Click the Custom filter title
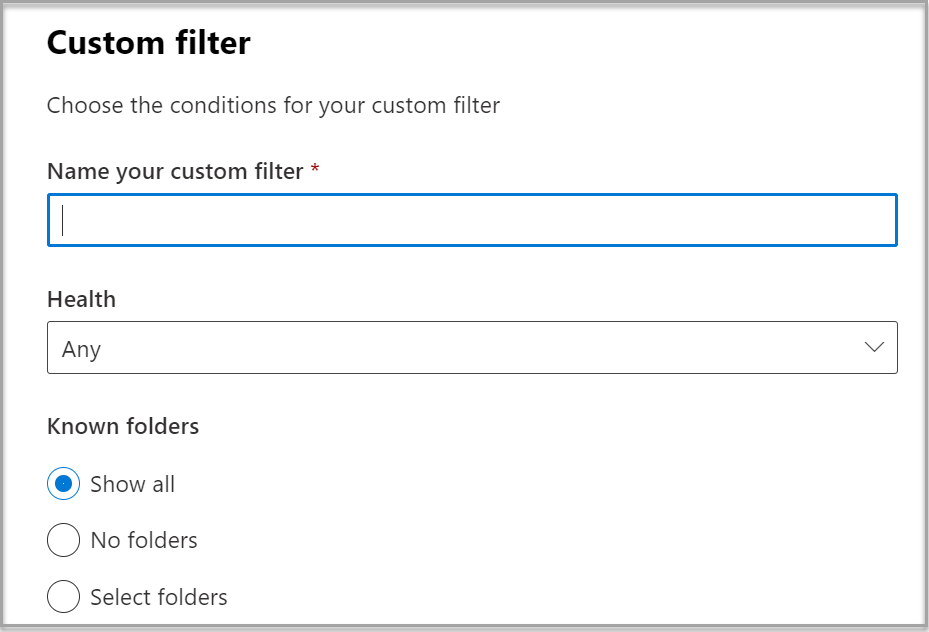This screenshot has height=632, width=929. [148, 43]
